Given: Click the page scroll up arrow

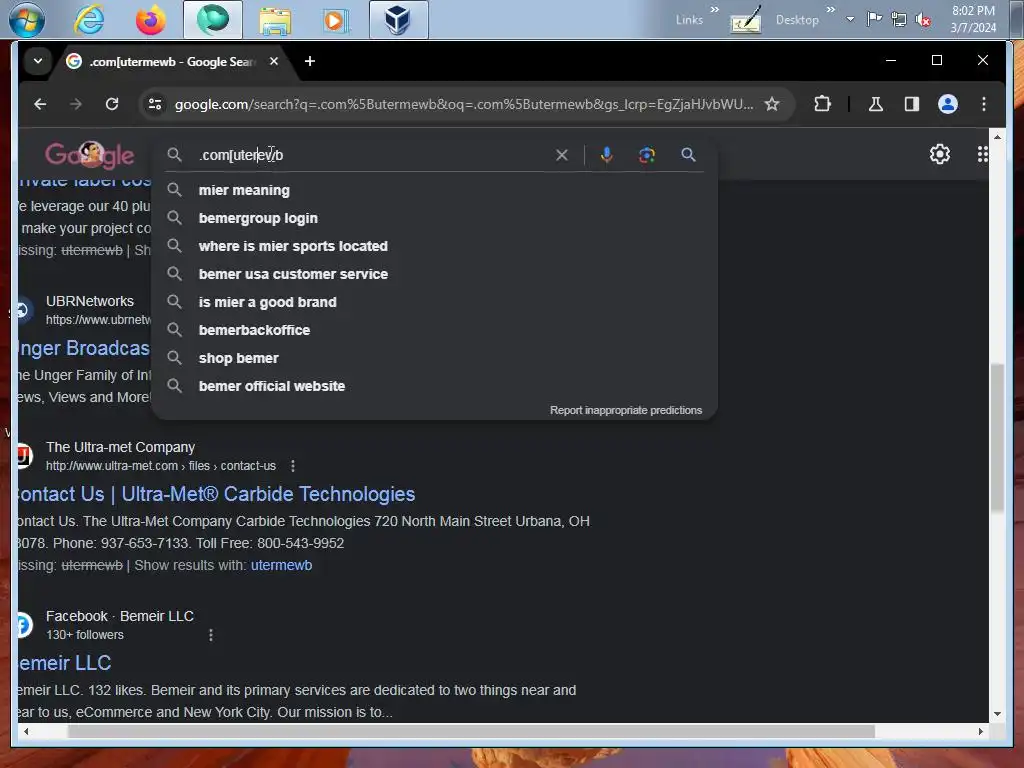Looking at the screenshot, I should point(997,137).
